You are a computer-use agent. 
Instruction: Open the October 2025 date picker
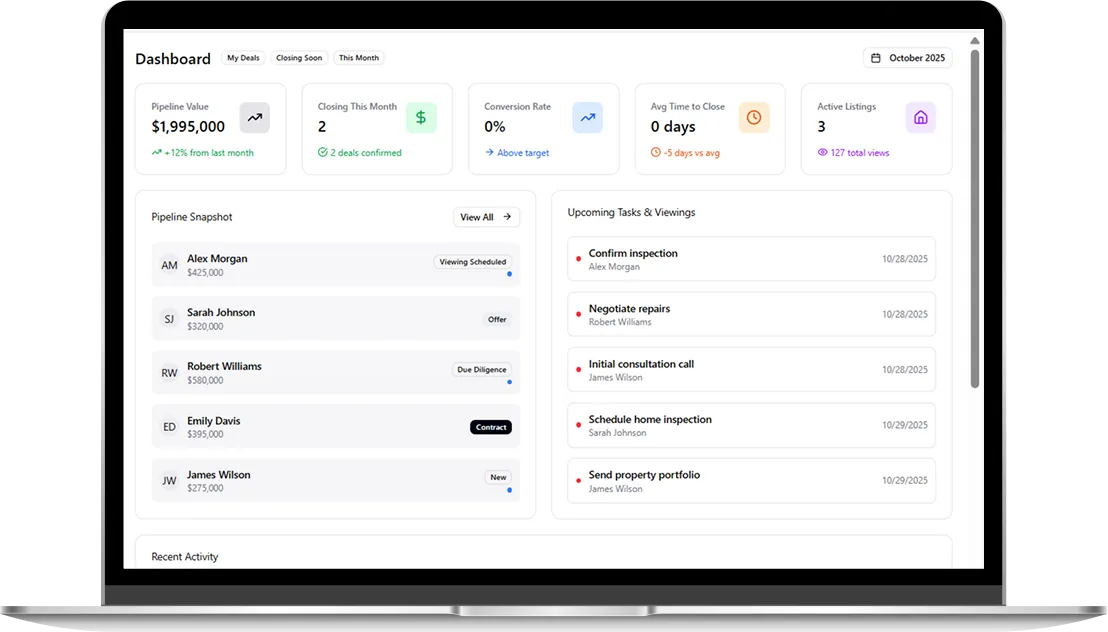point(908,58)
